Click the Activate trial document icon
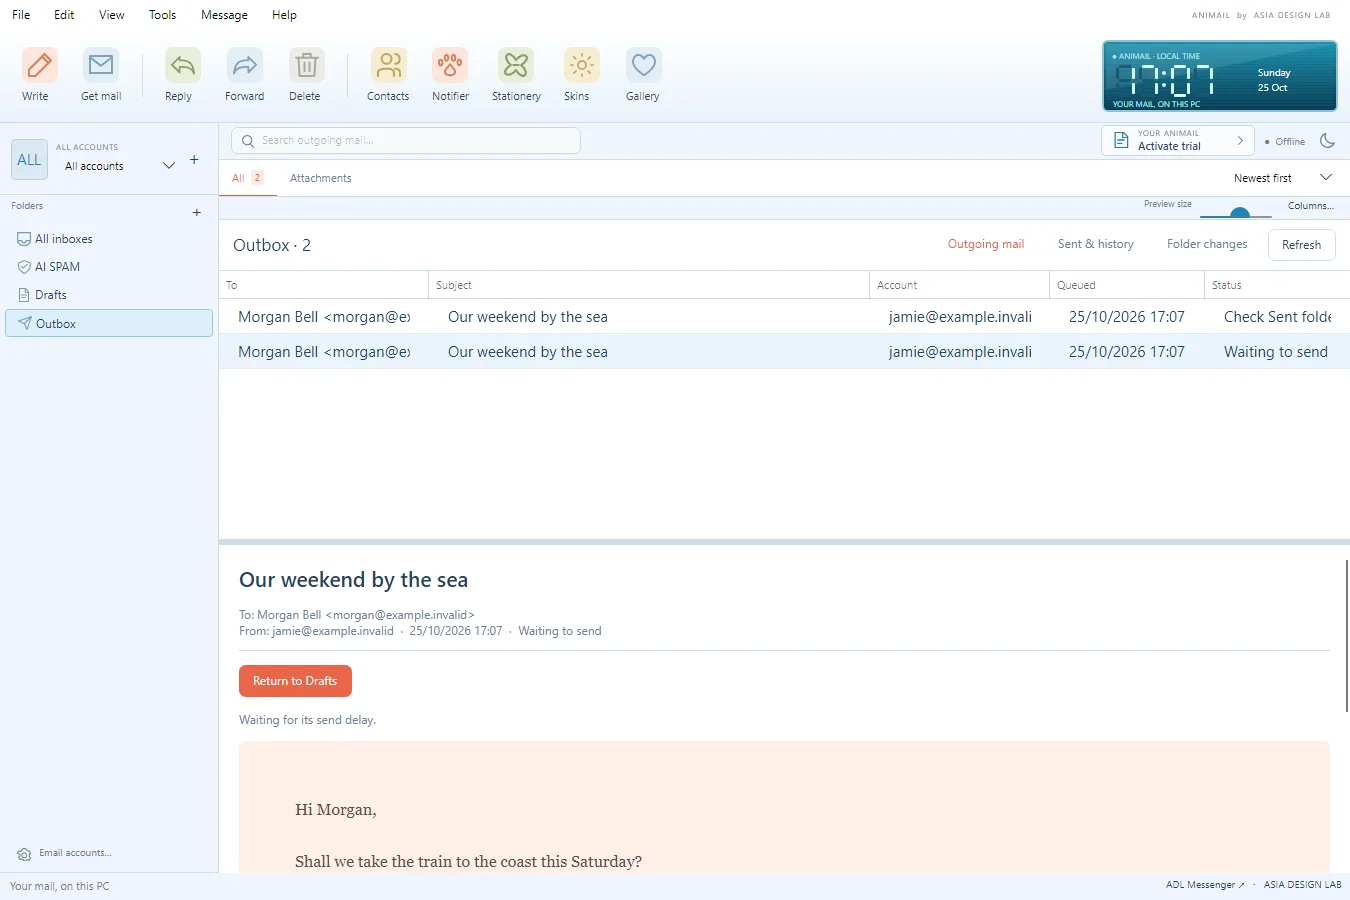The image size is (1350, 900). point(1121,140)
